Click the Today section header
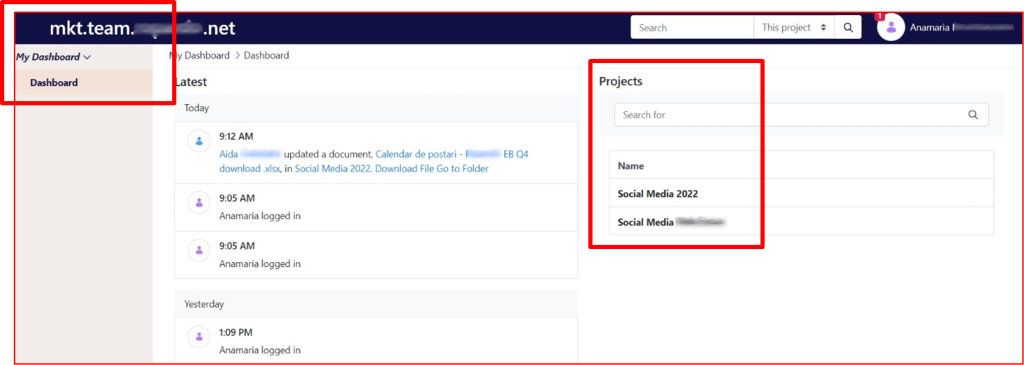Screen dimensions: 1024x365 [376, 108]
